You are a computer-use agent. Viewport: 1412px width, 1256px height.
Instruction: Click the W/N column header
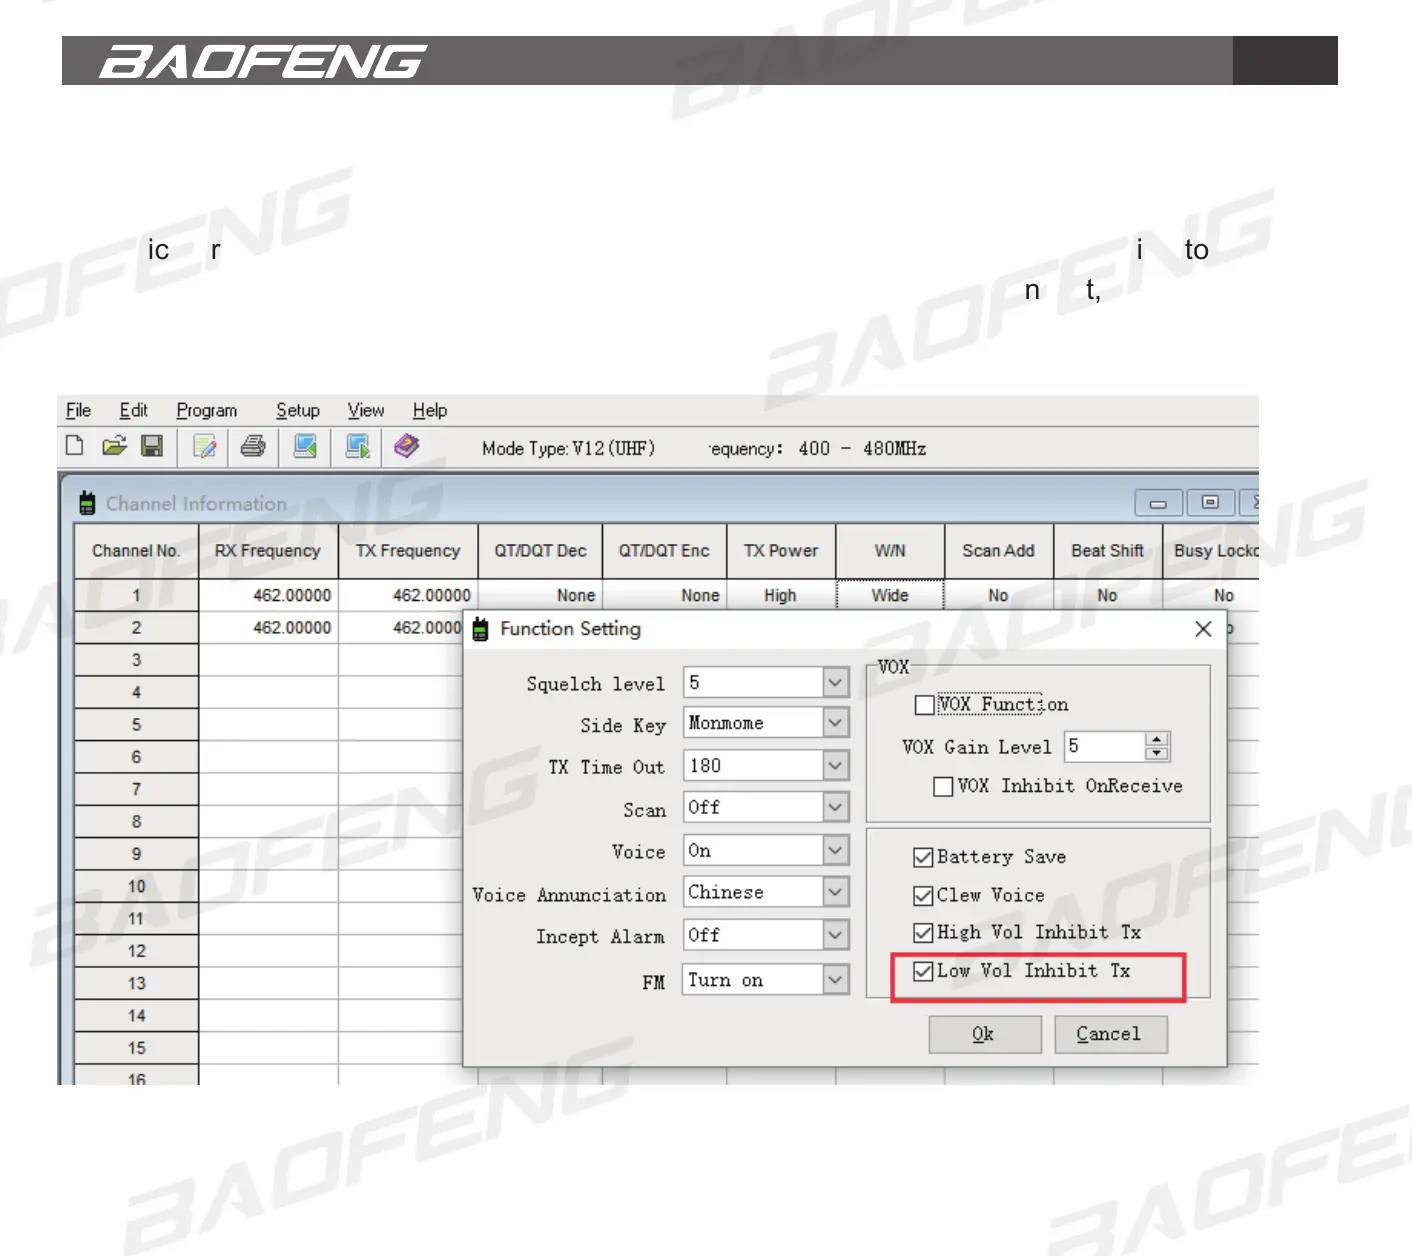coord(890,551)
